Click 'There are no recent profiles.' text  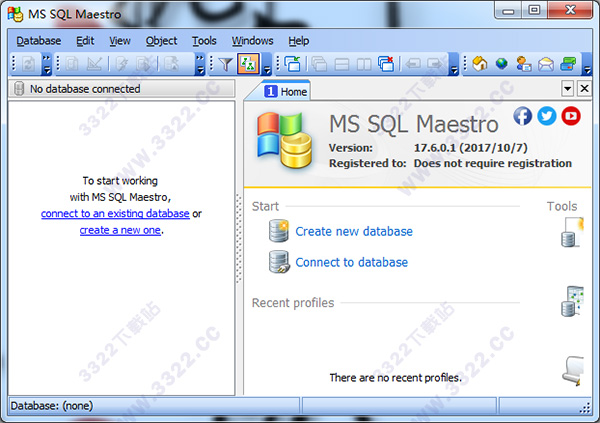tap(396, 378)
